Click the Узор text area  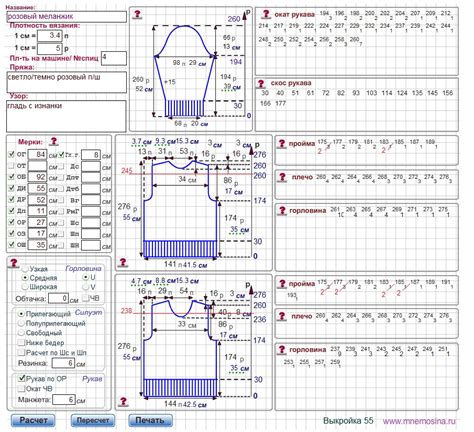pos(66,116)
